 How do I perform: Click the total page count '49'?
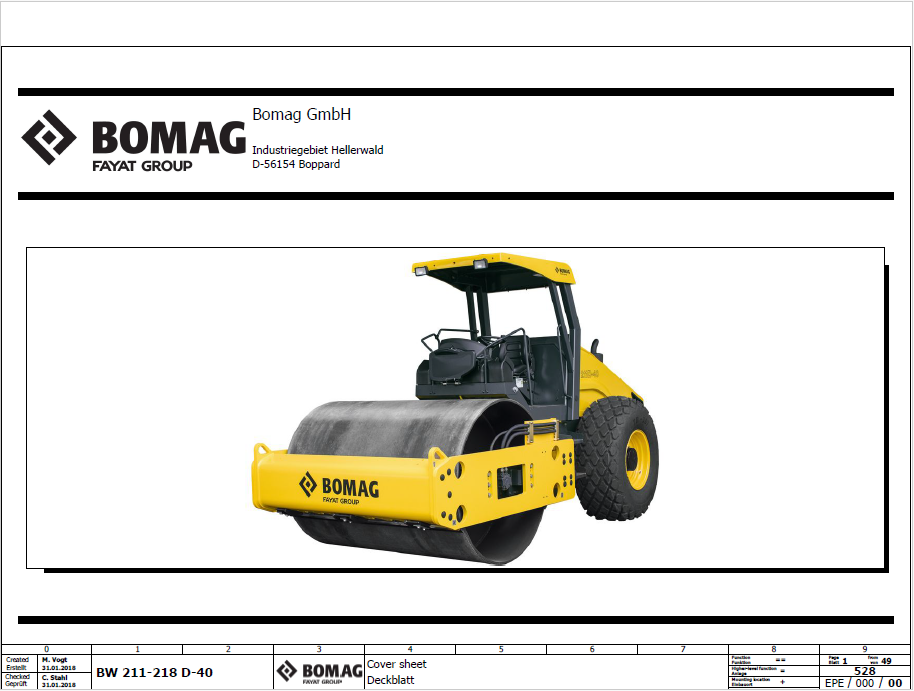click(x=886, y=661)
